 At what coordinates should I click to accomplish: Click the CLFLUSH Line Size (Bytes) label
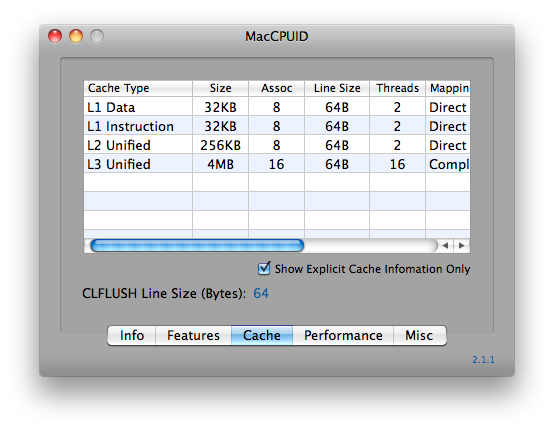tap(164, 294)
